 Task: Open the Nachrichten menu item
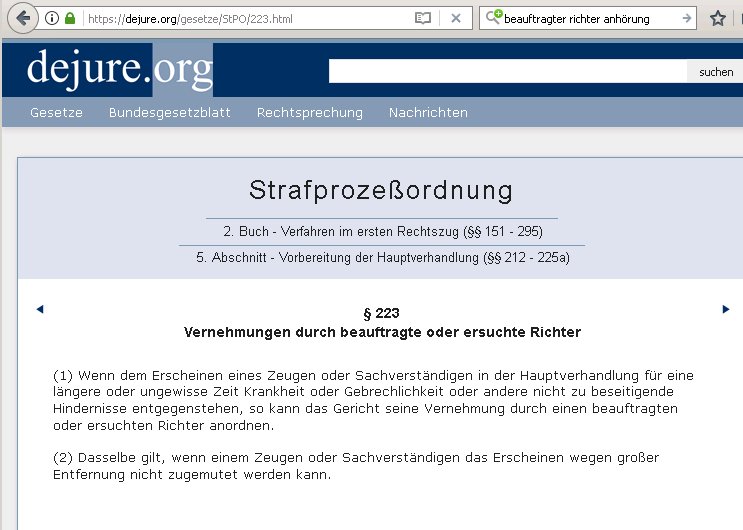coord(428,113)
